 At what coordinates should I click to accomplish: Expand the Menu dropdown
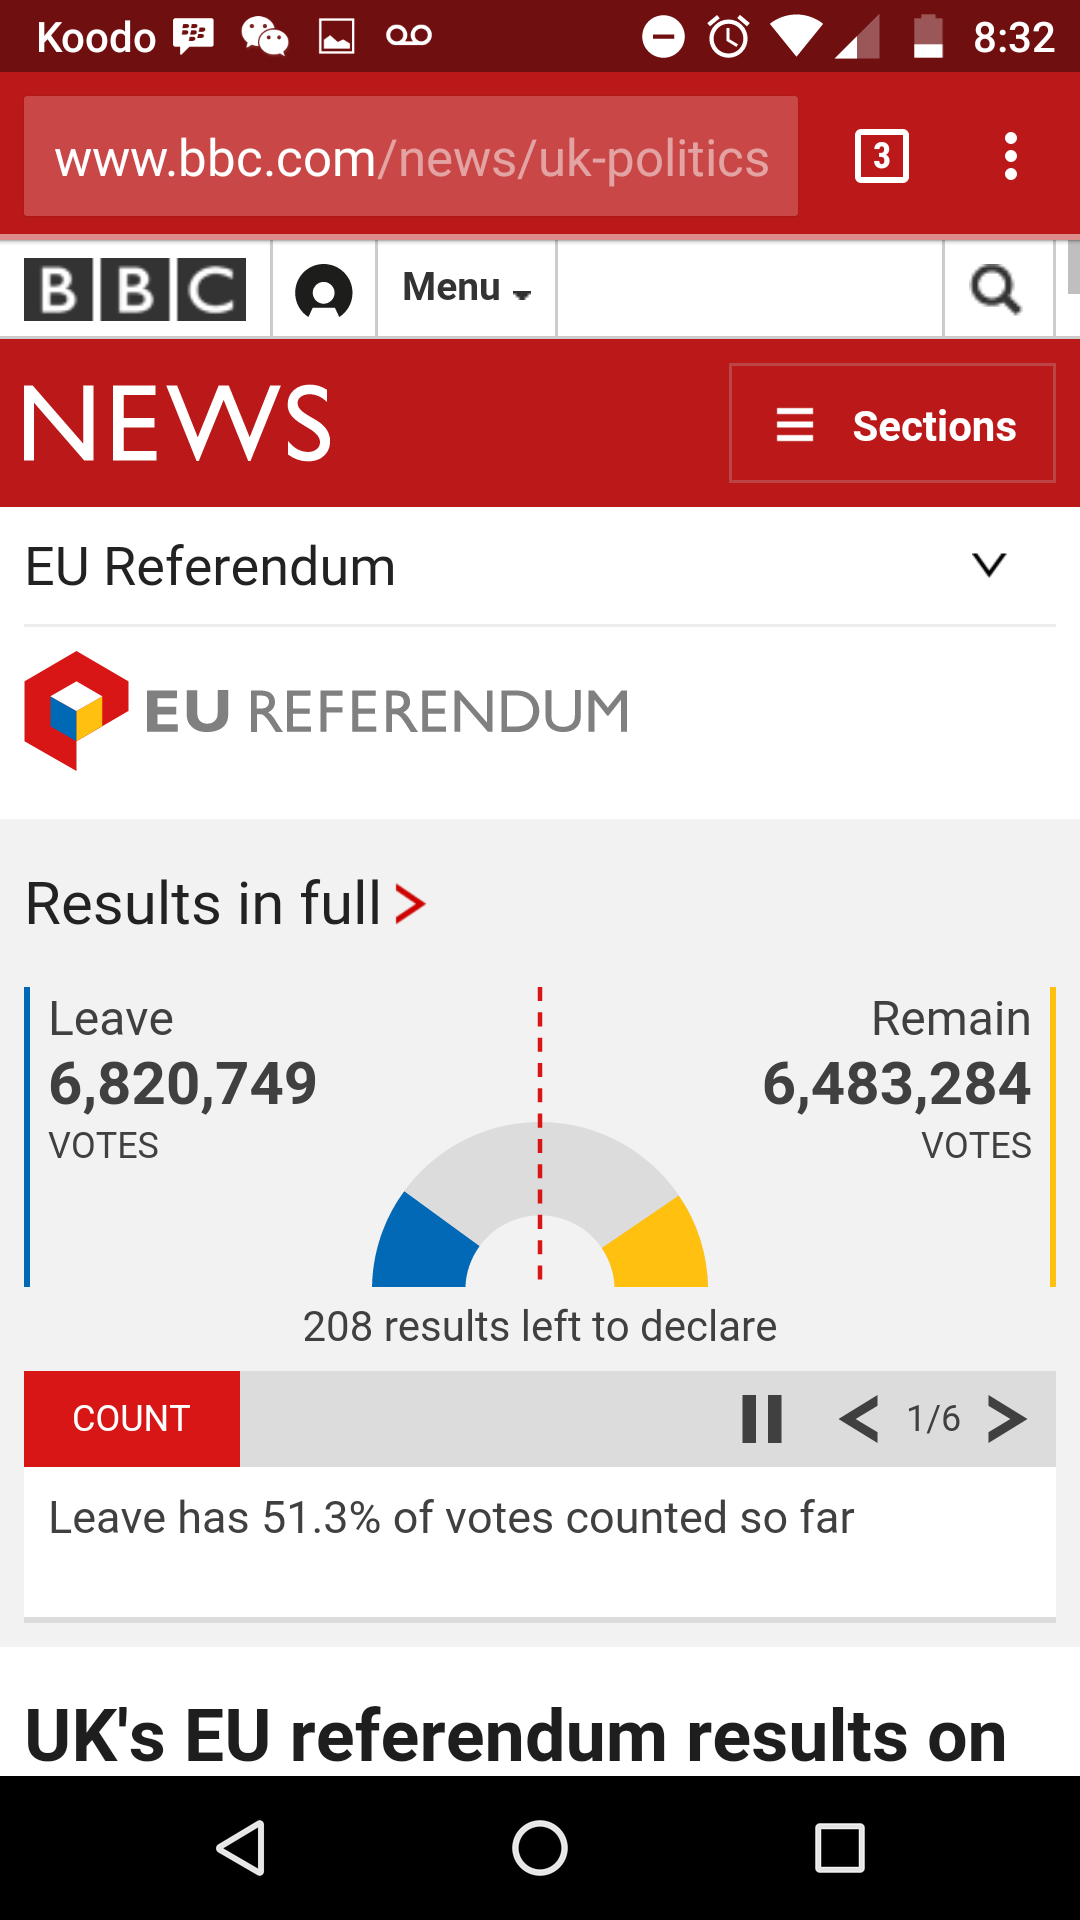tap(466, 288)
